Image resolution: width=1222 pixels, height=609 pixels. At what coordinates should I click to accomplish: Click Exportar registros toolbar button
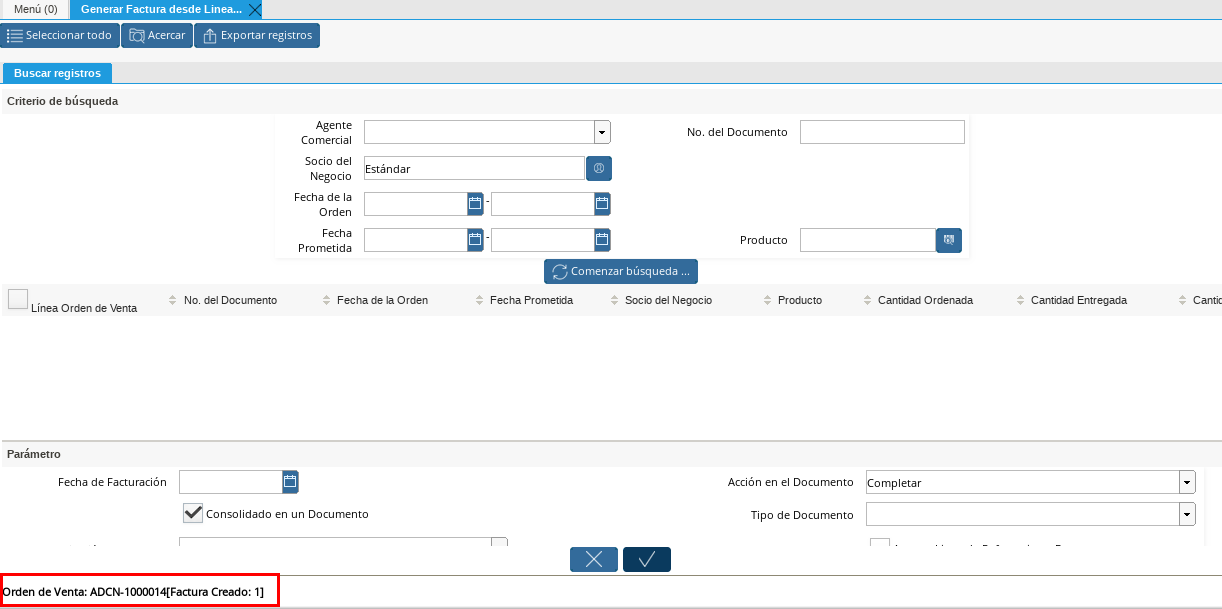[x=257, y=36]
